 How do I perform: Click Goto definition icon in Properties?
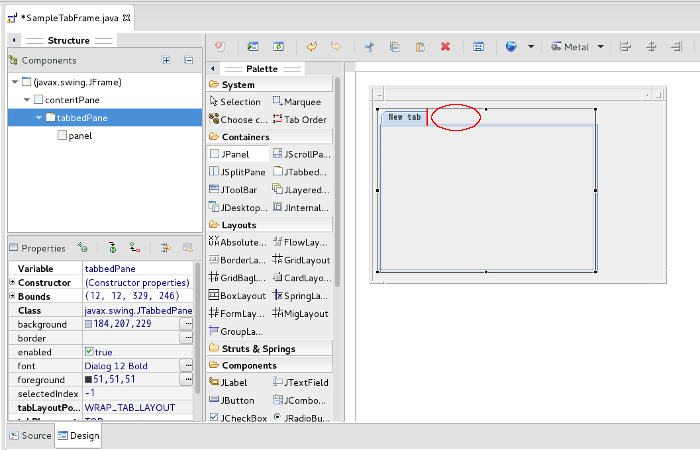click(112, 248)
